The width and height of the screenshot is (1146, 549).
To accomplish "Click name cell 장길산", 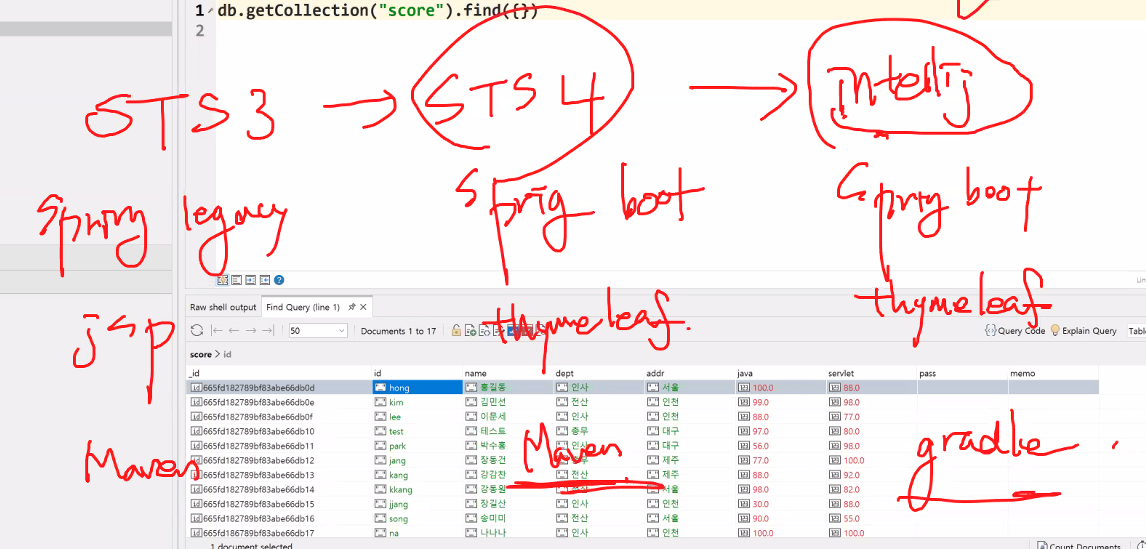I will (x=508, y=504).
